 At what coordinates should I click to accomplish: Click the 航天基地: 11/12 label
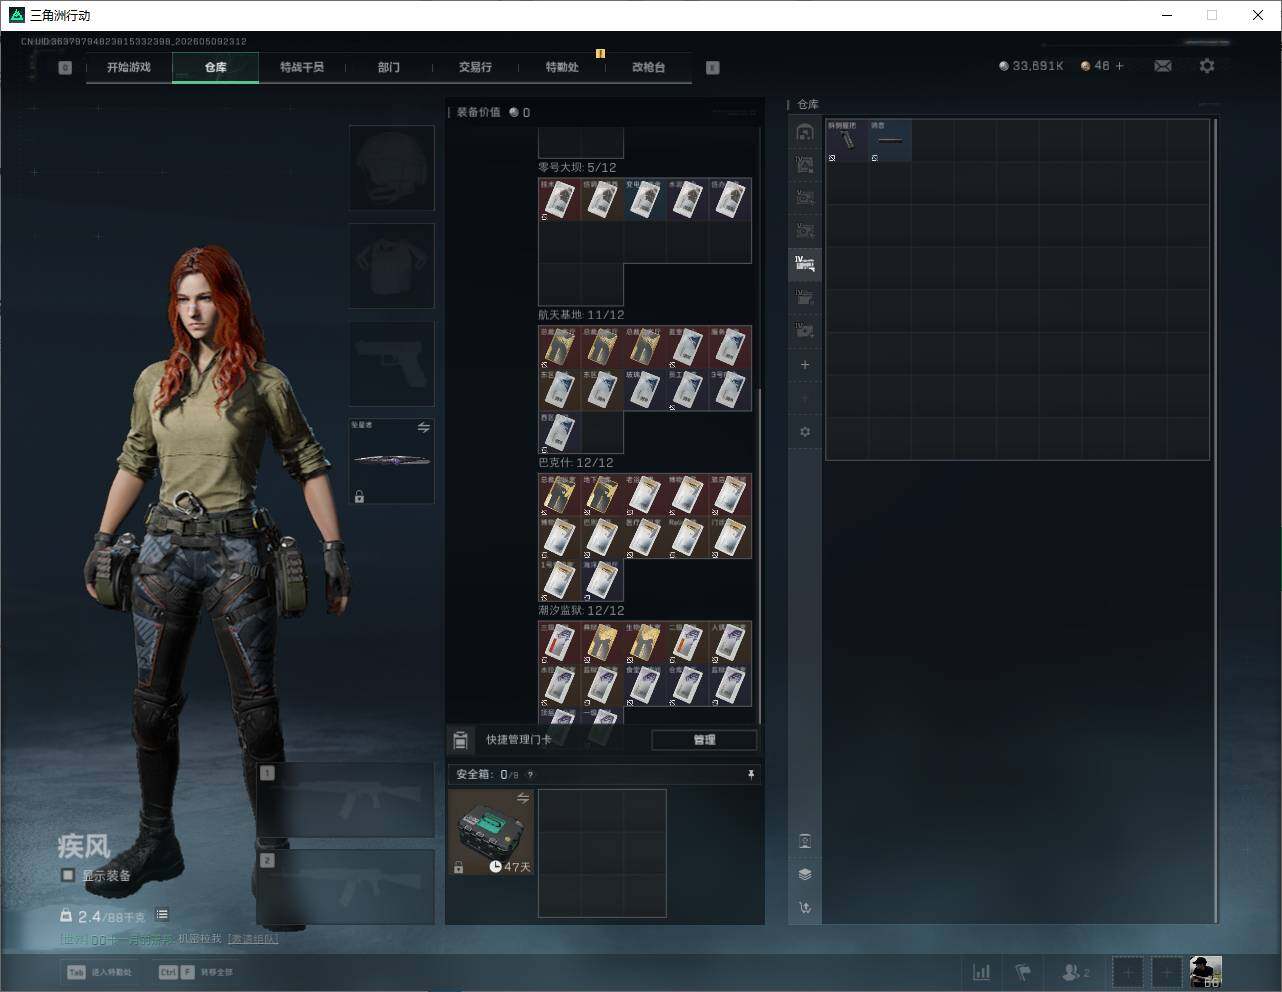581,315
